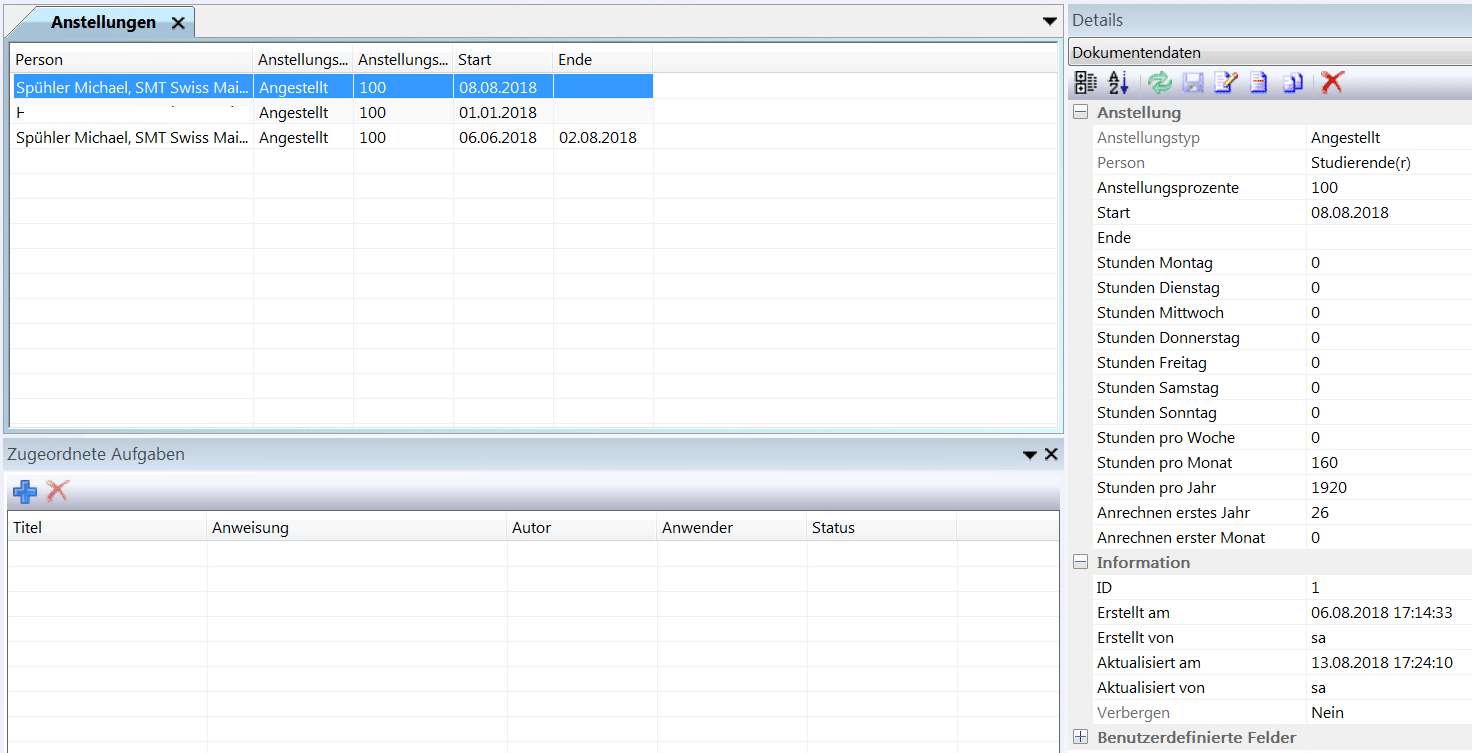Viewport: 1472px width, 753px height.
Task: Sort the list by the Start column header
Action: [502, 60]
